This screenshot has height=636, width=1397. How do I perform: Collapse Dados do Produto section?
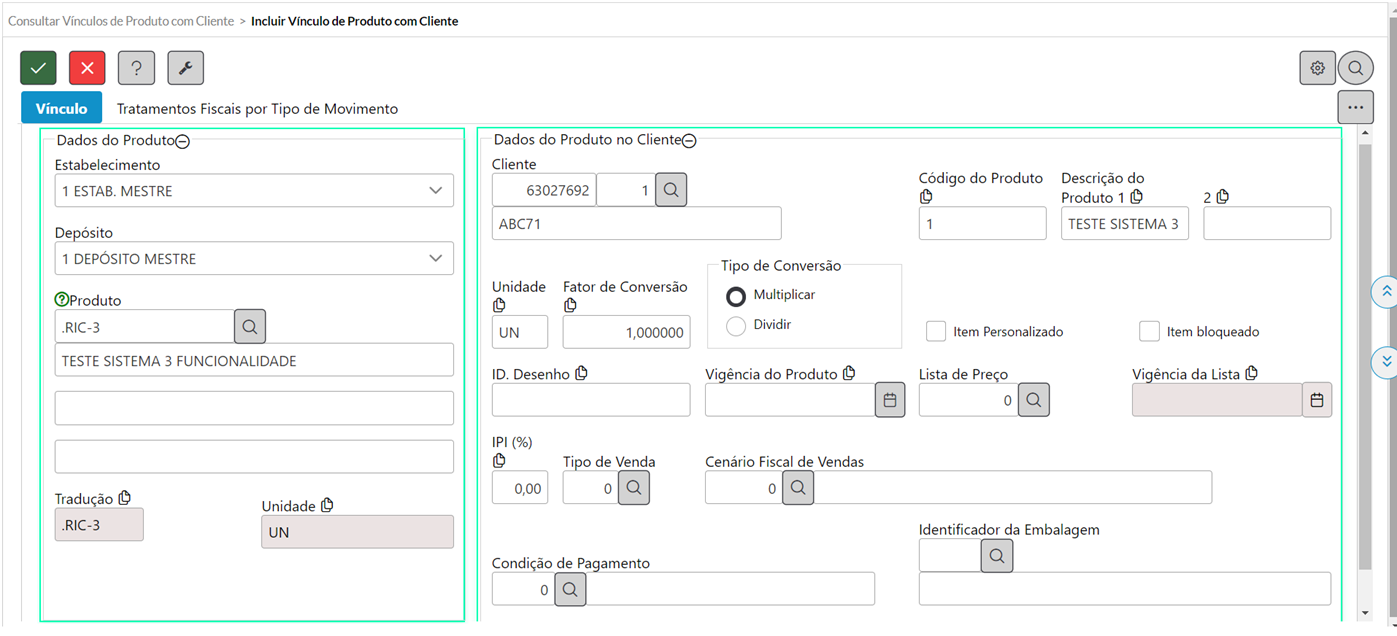coord(183,142)
